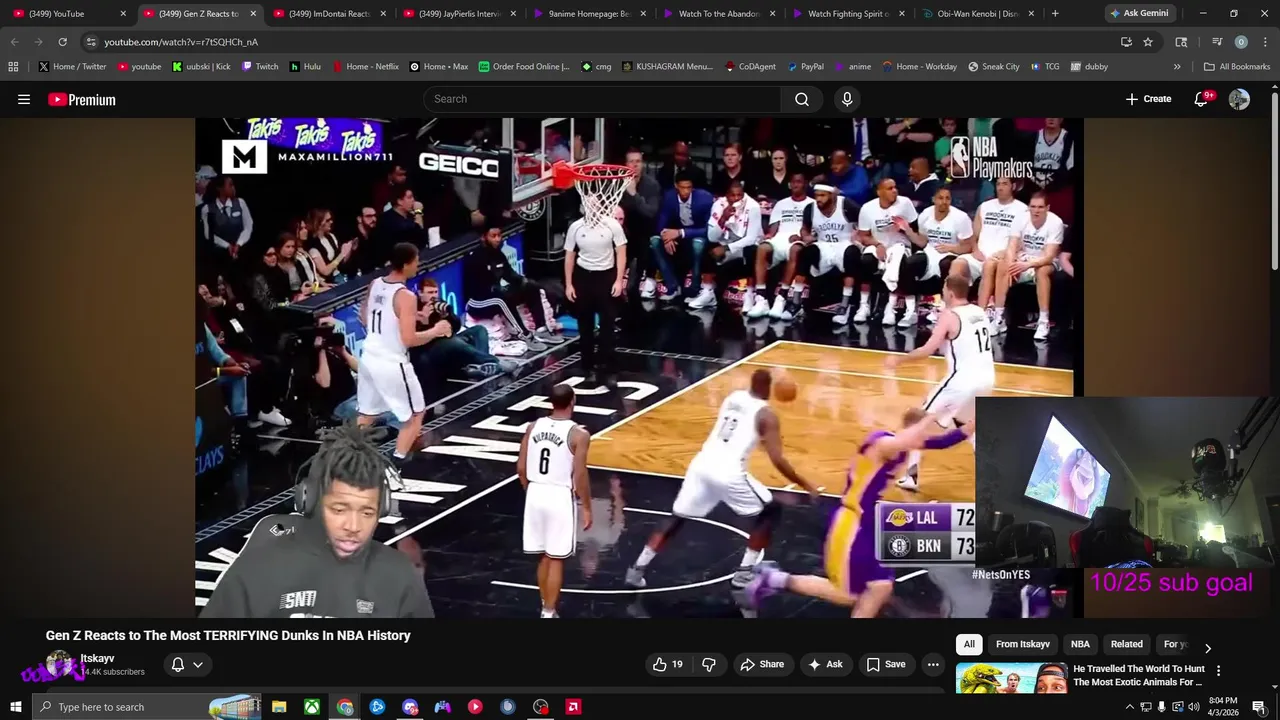Click the Ask button
Viewport: 1280px width, 720px height.
click(x=826, y=664)
